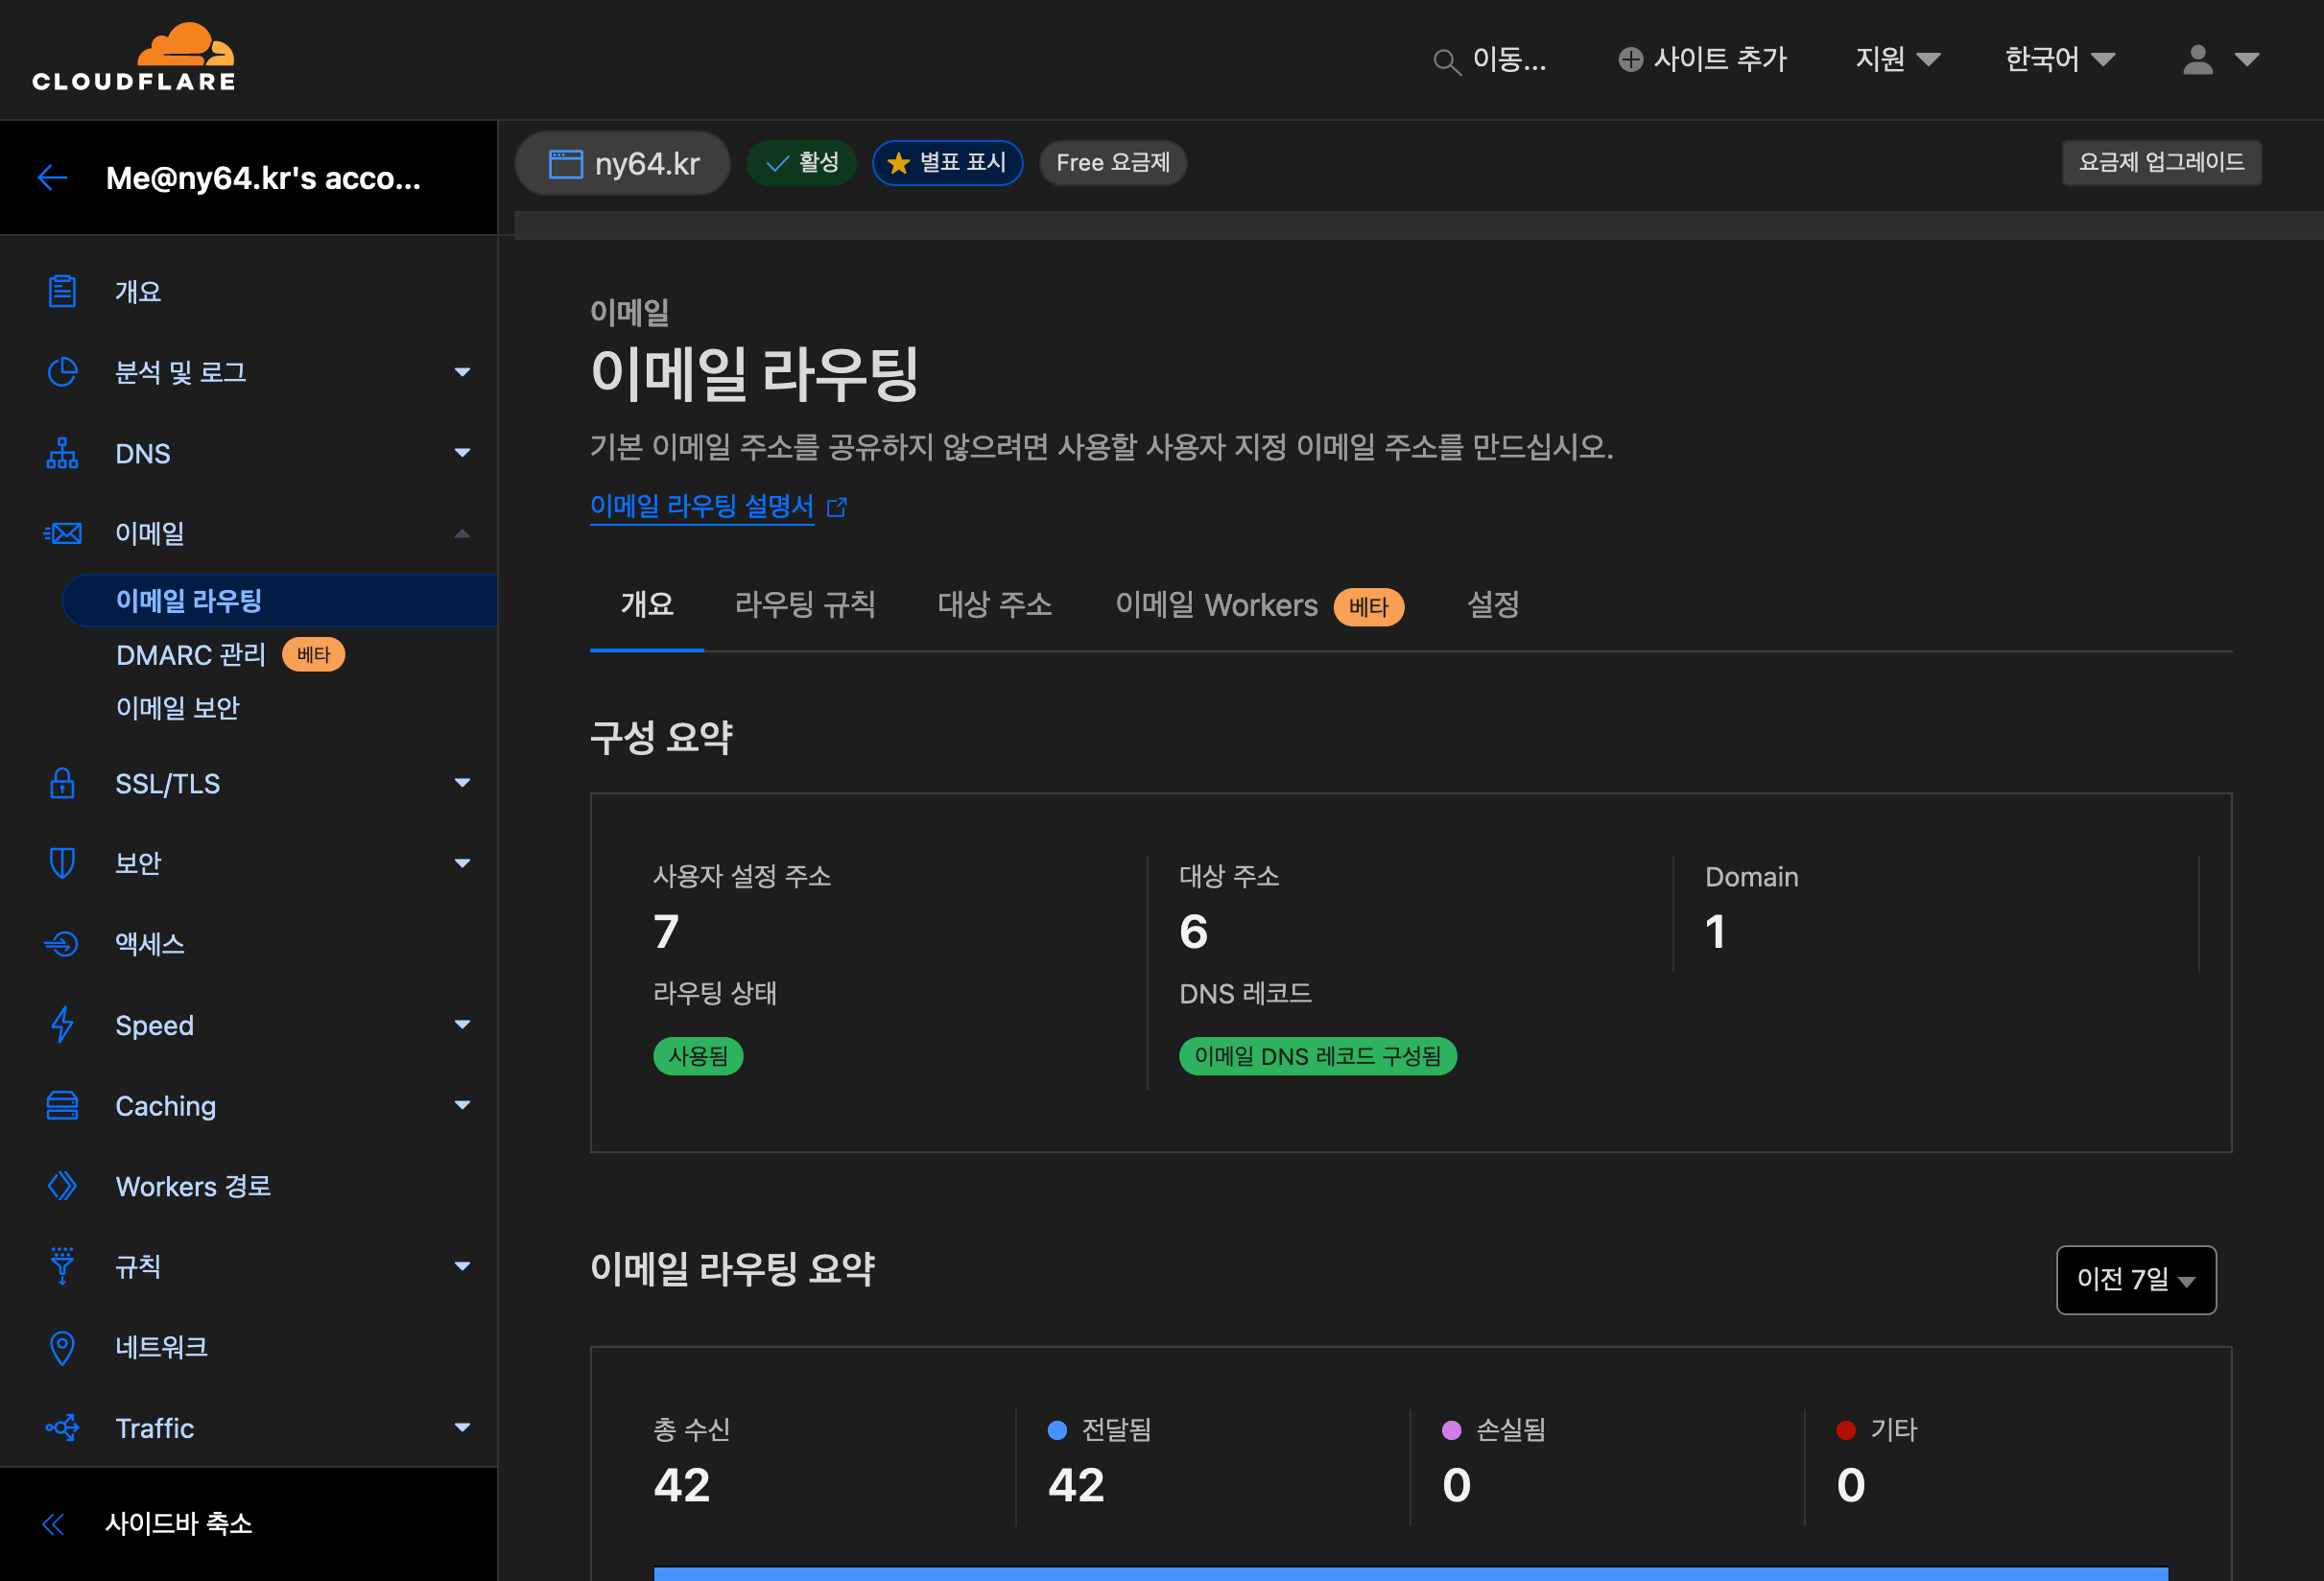Click the star icon in 별표 표시
2324x1581 pixels.
point(898,163)
